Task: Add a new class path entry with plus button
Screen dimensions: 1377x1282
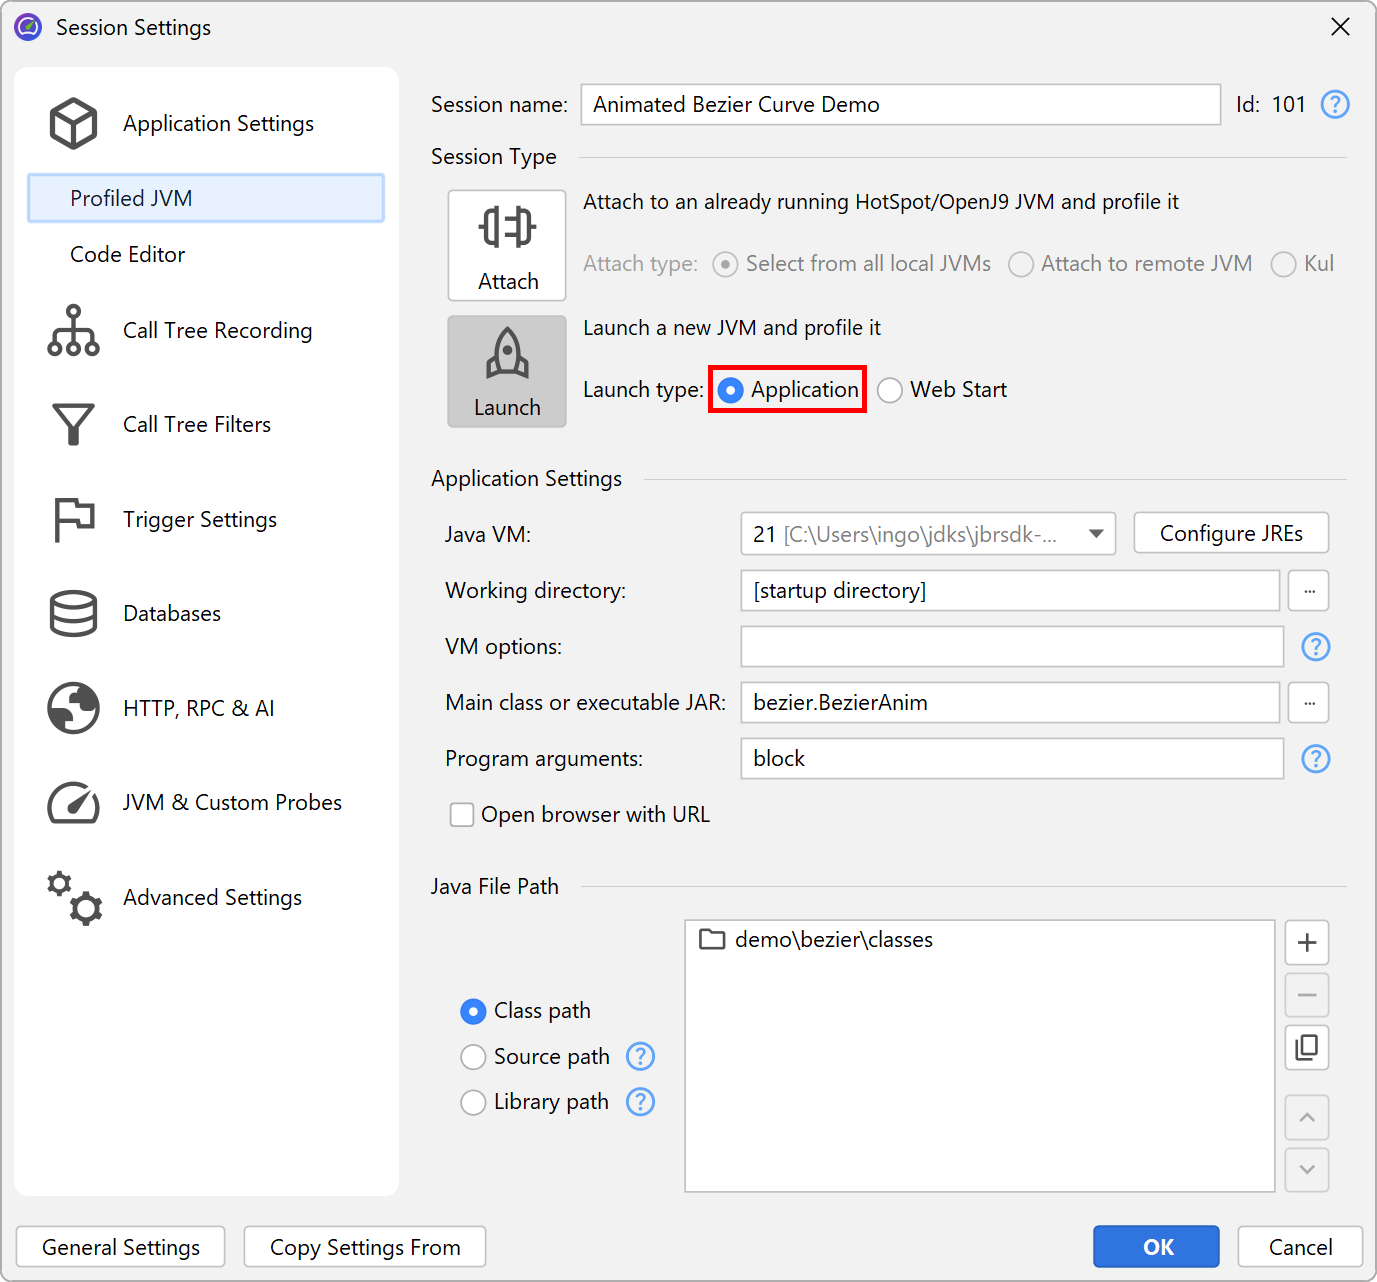Action: coord(1306,942)
